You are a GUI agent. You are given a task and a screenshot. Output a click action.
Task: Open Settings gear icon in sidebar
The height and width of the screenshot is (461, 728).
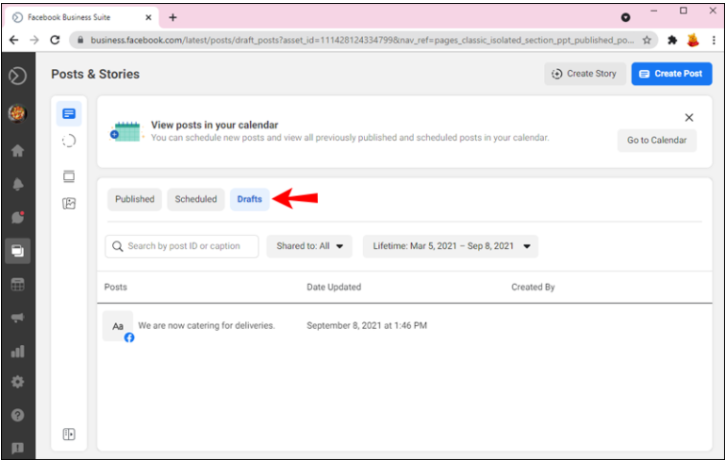pos(18,382)
